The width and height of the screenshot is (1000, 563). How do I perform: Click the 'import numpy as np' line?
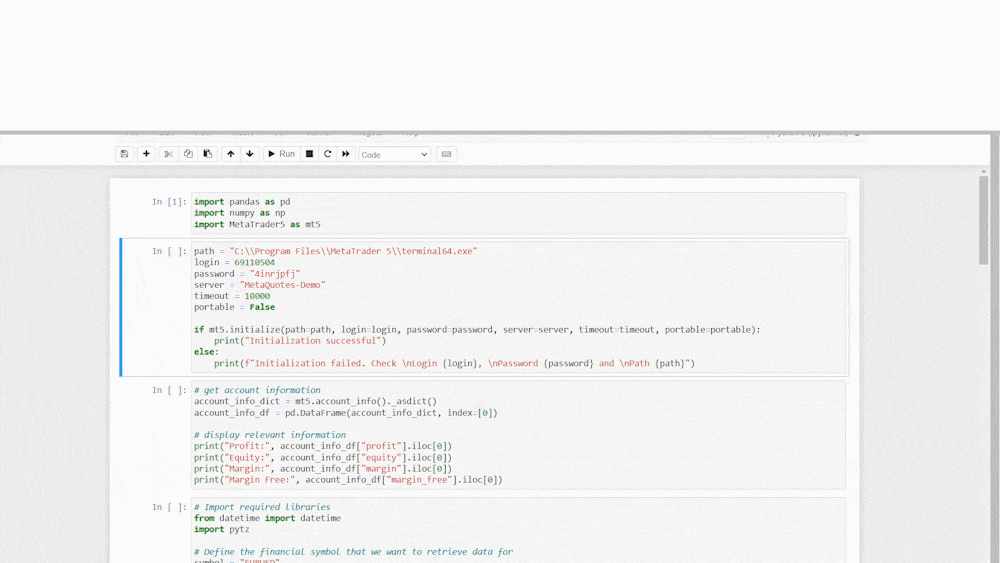[x=240, y=213]
